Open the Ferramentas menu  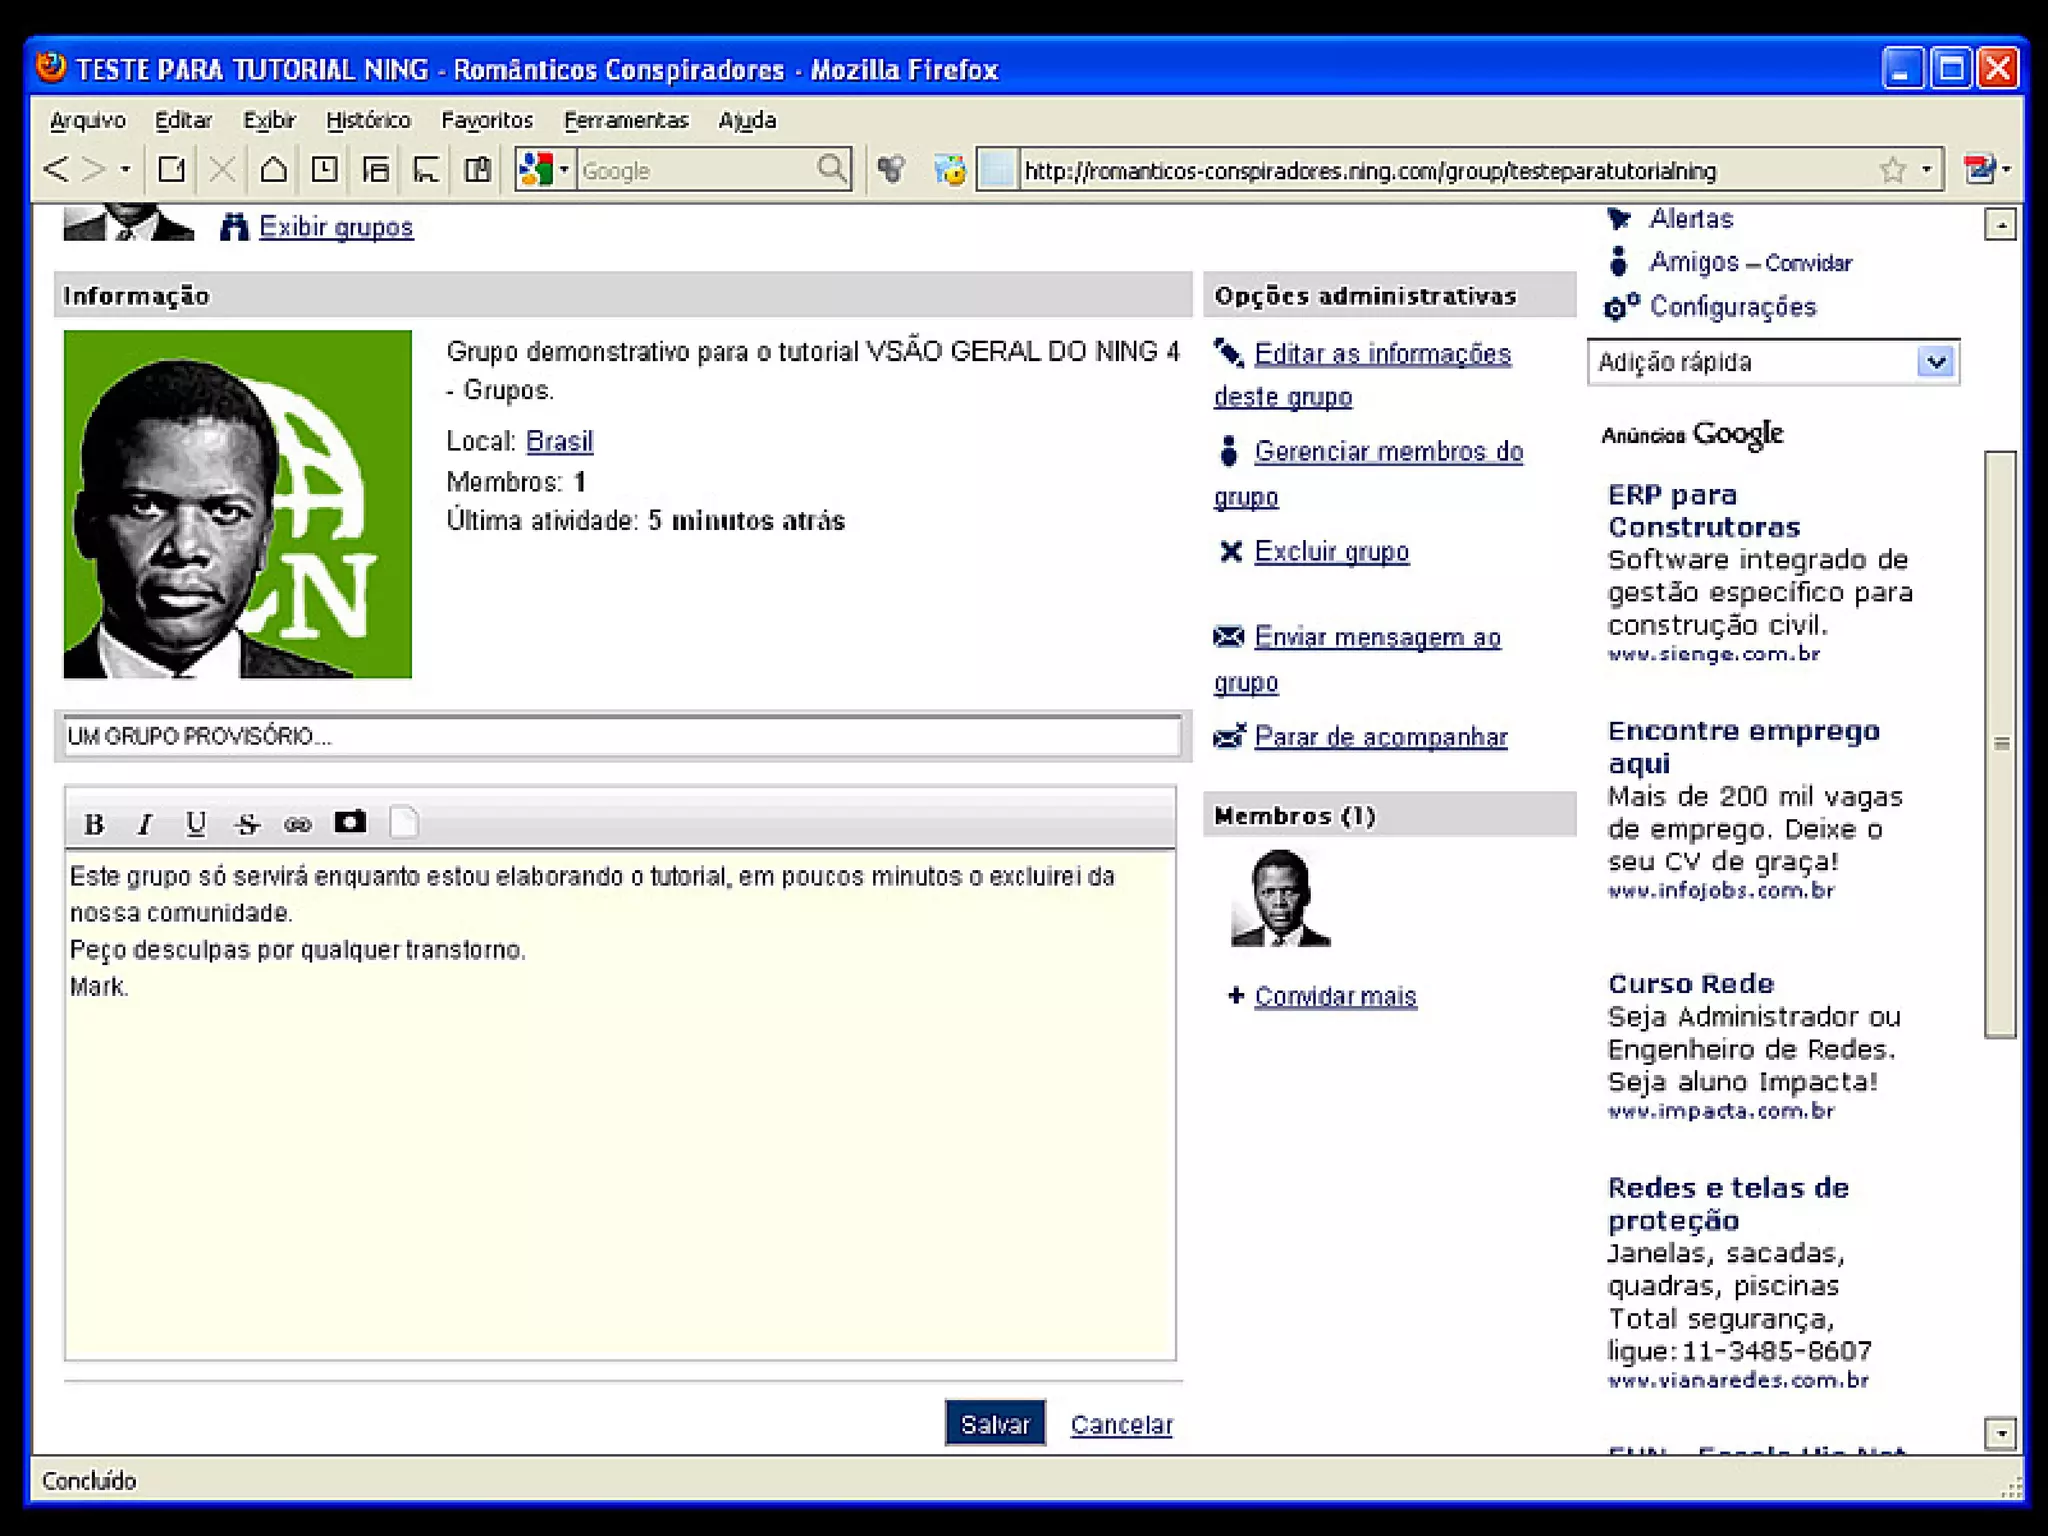pos(626,120)
